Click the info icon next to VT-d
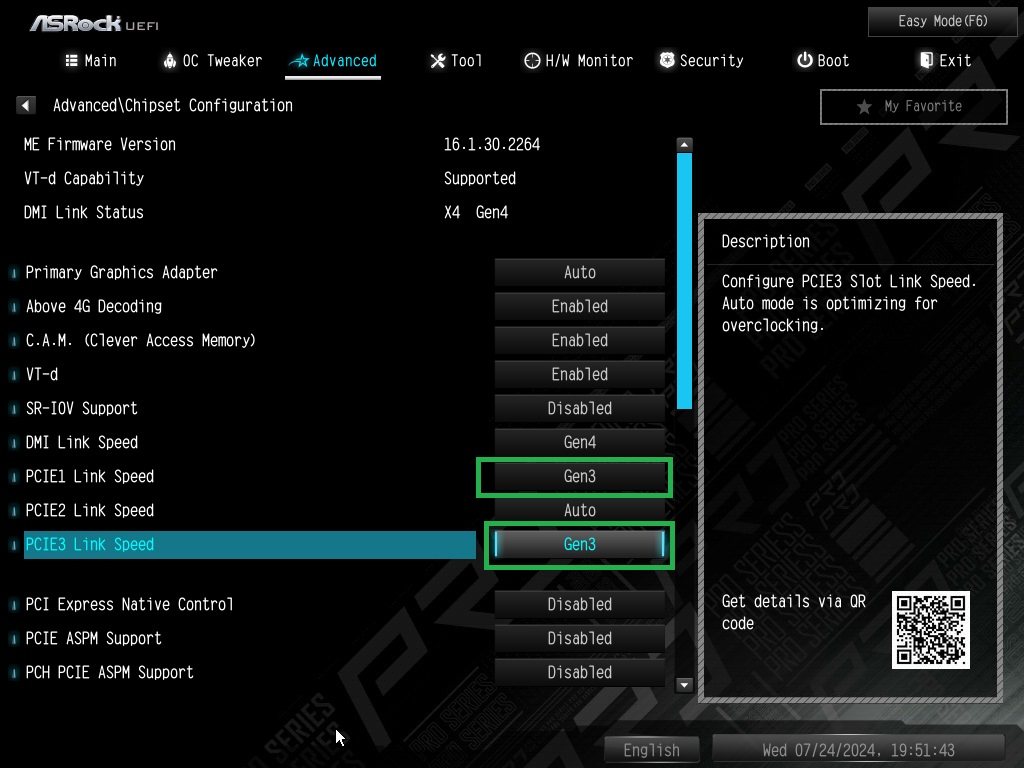The width and height of the screenshot is (1024, 768). (x=14, y=375)
